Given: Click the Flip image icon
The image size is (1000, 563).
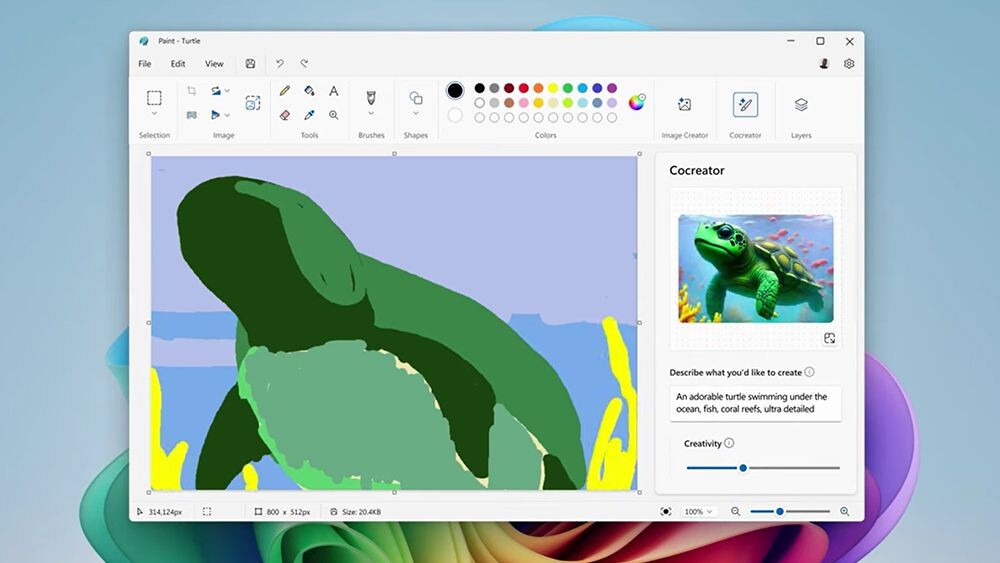Looking at the screenshot, I should [216, 115].
